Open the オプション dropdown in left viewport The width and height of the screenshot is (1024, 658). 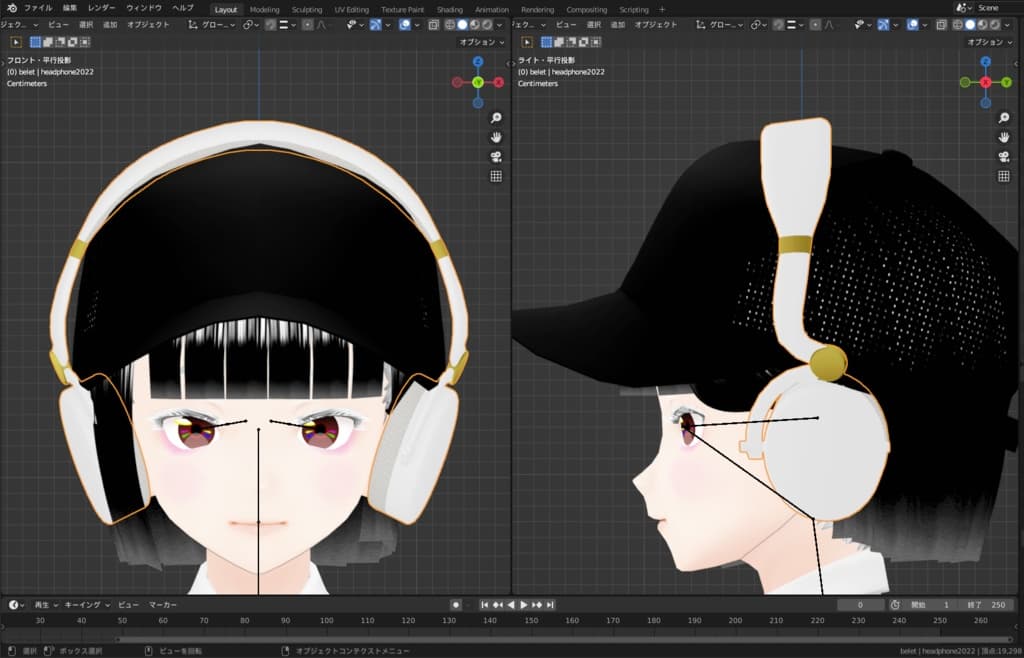(482, 42)
